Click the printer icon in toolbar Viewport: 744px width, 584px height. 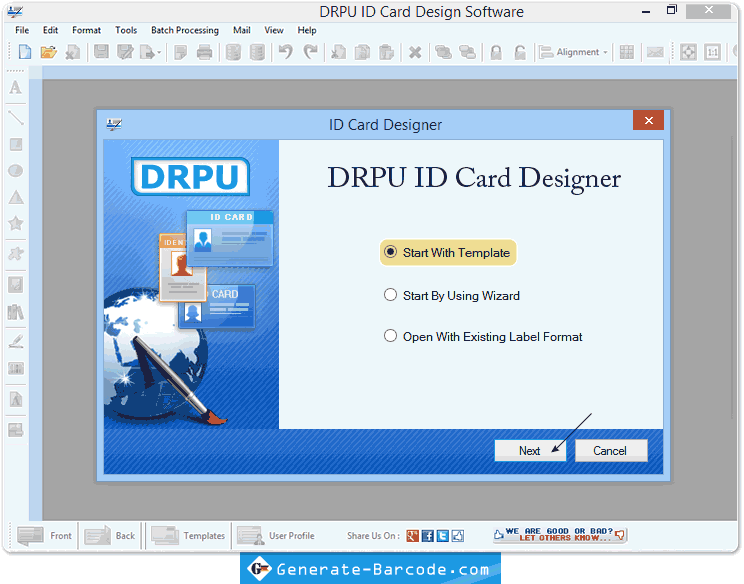204,52
